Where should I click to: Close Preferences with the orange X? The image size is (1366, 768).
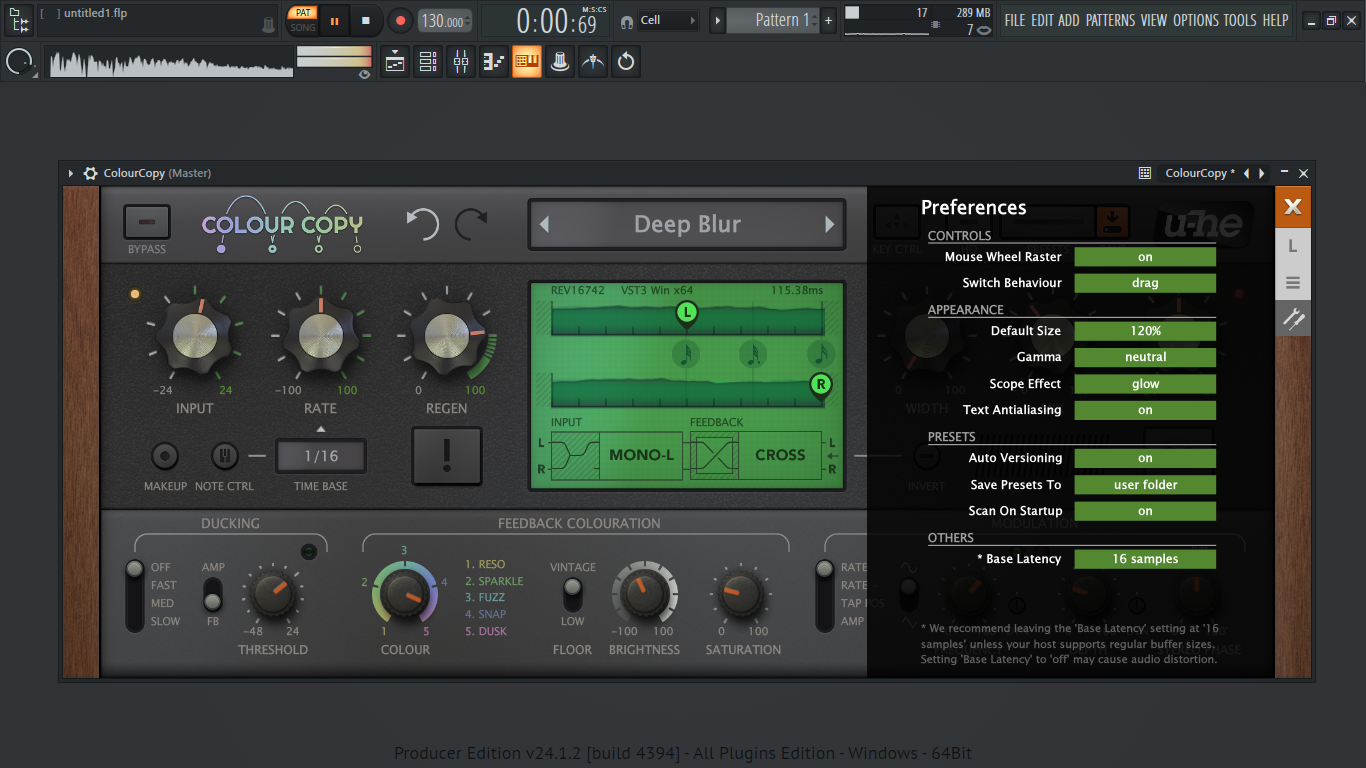(x=1293, y=207)
